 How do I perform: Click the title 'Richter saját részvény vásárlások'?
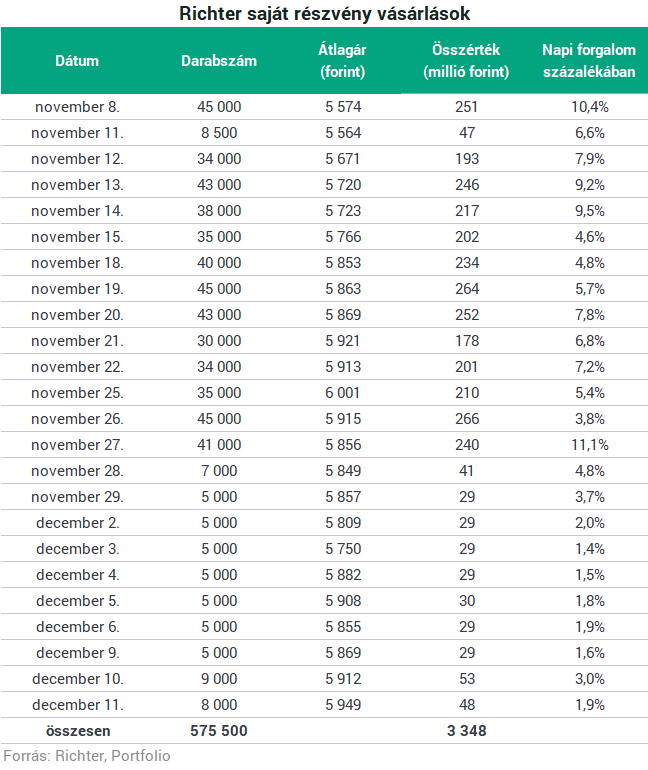click(x=324, y=14)
